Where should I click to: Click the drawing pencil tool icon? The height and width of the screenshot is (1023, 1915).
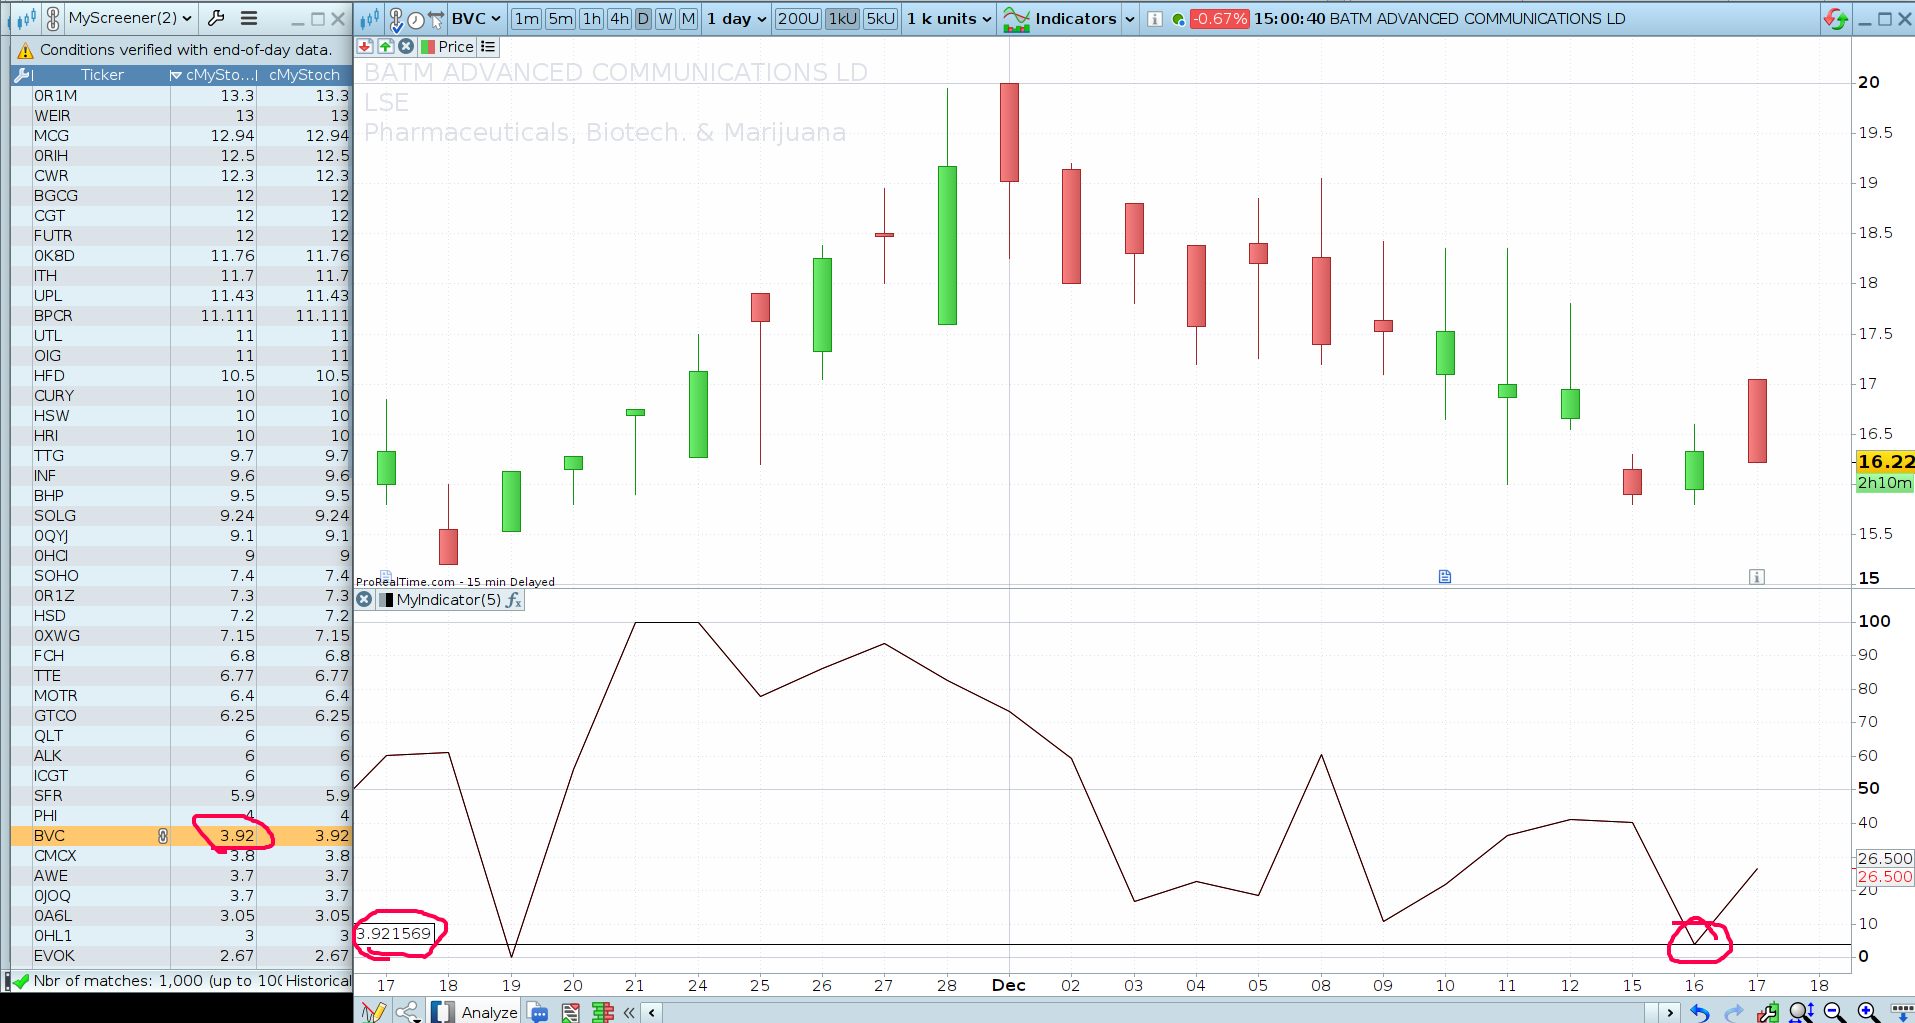pos(373,1012)
